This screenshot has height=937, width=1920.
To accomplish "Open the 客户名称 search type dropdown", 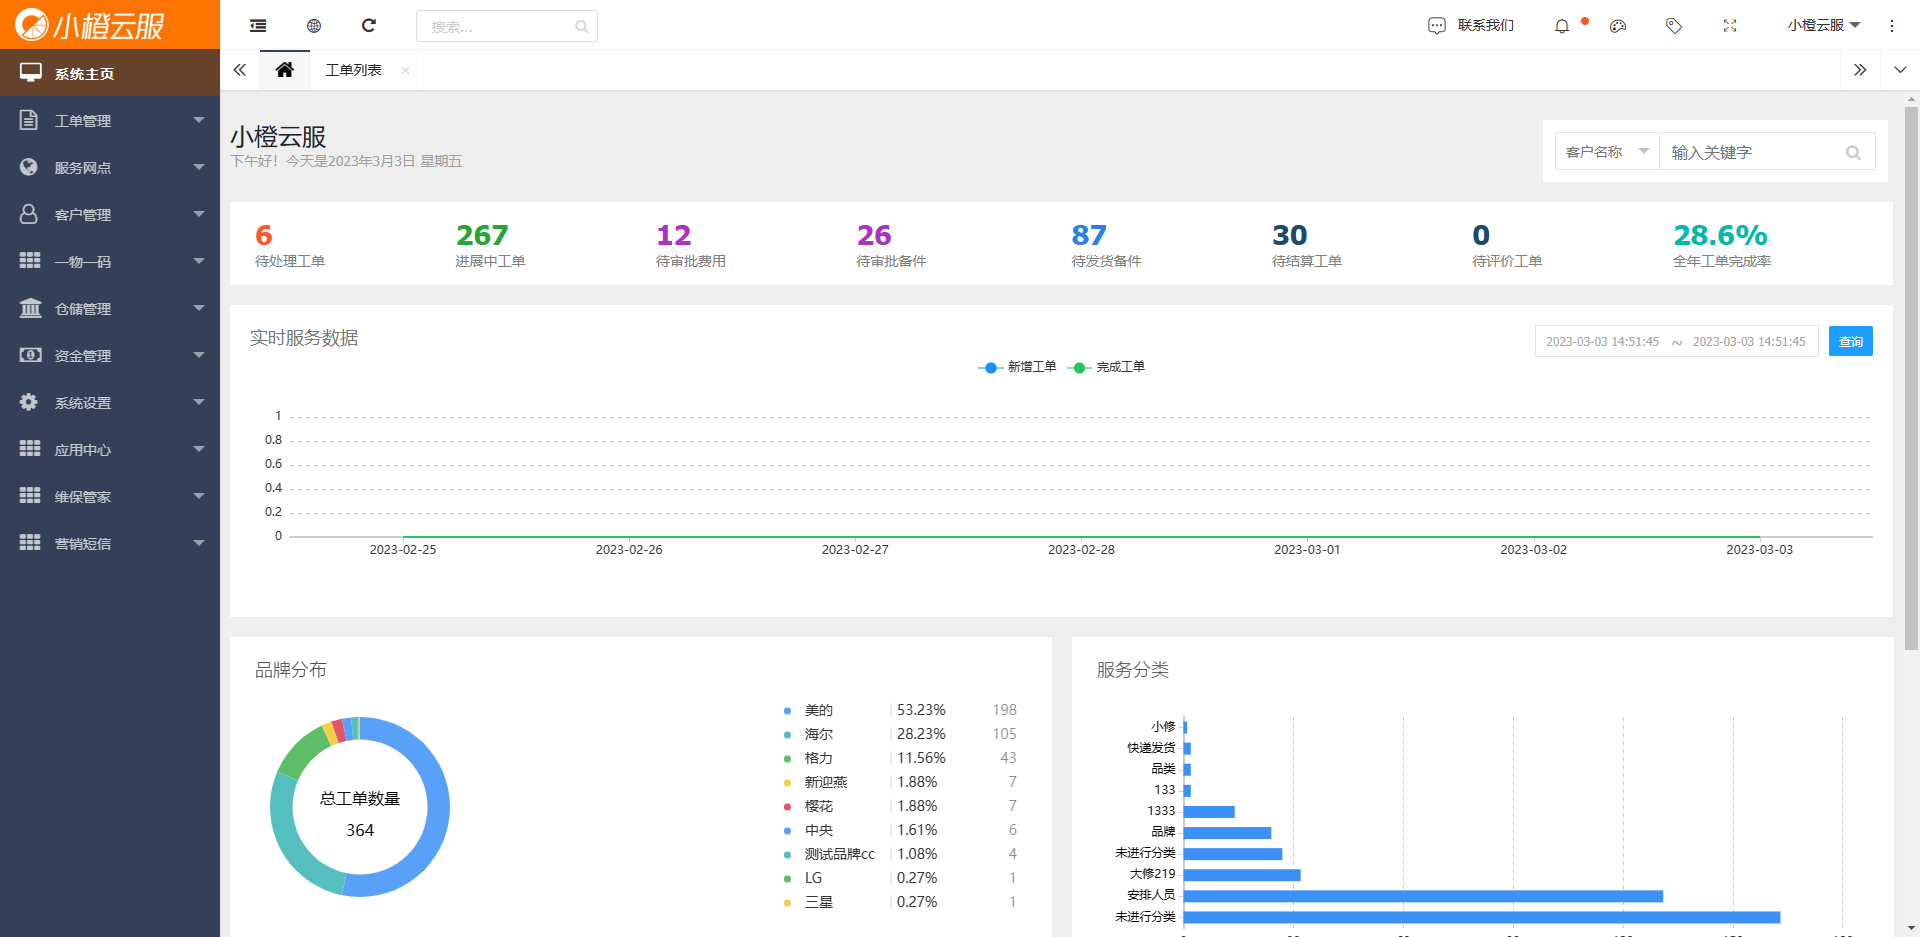I will tap(1606, 152).
